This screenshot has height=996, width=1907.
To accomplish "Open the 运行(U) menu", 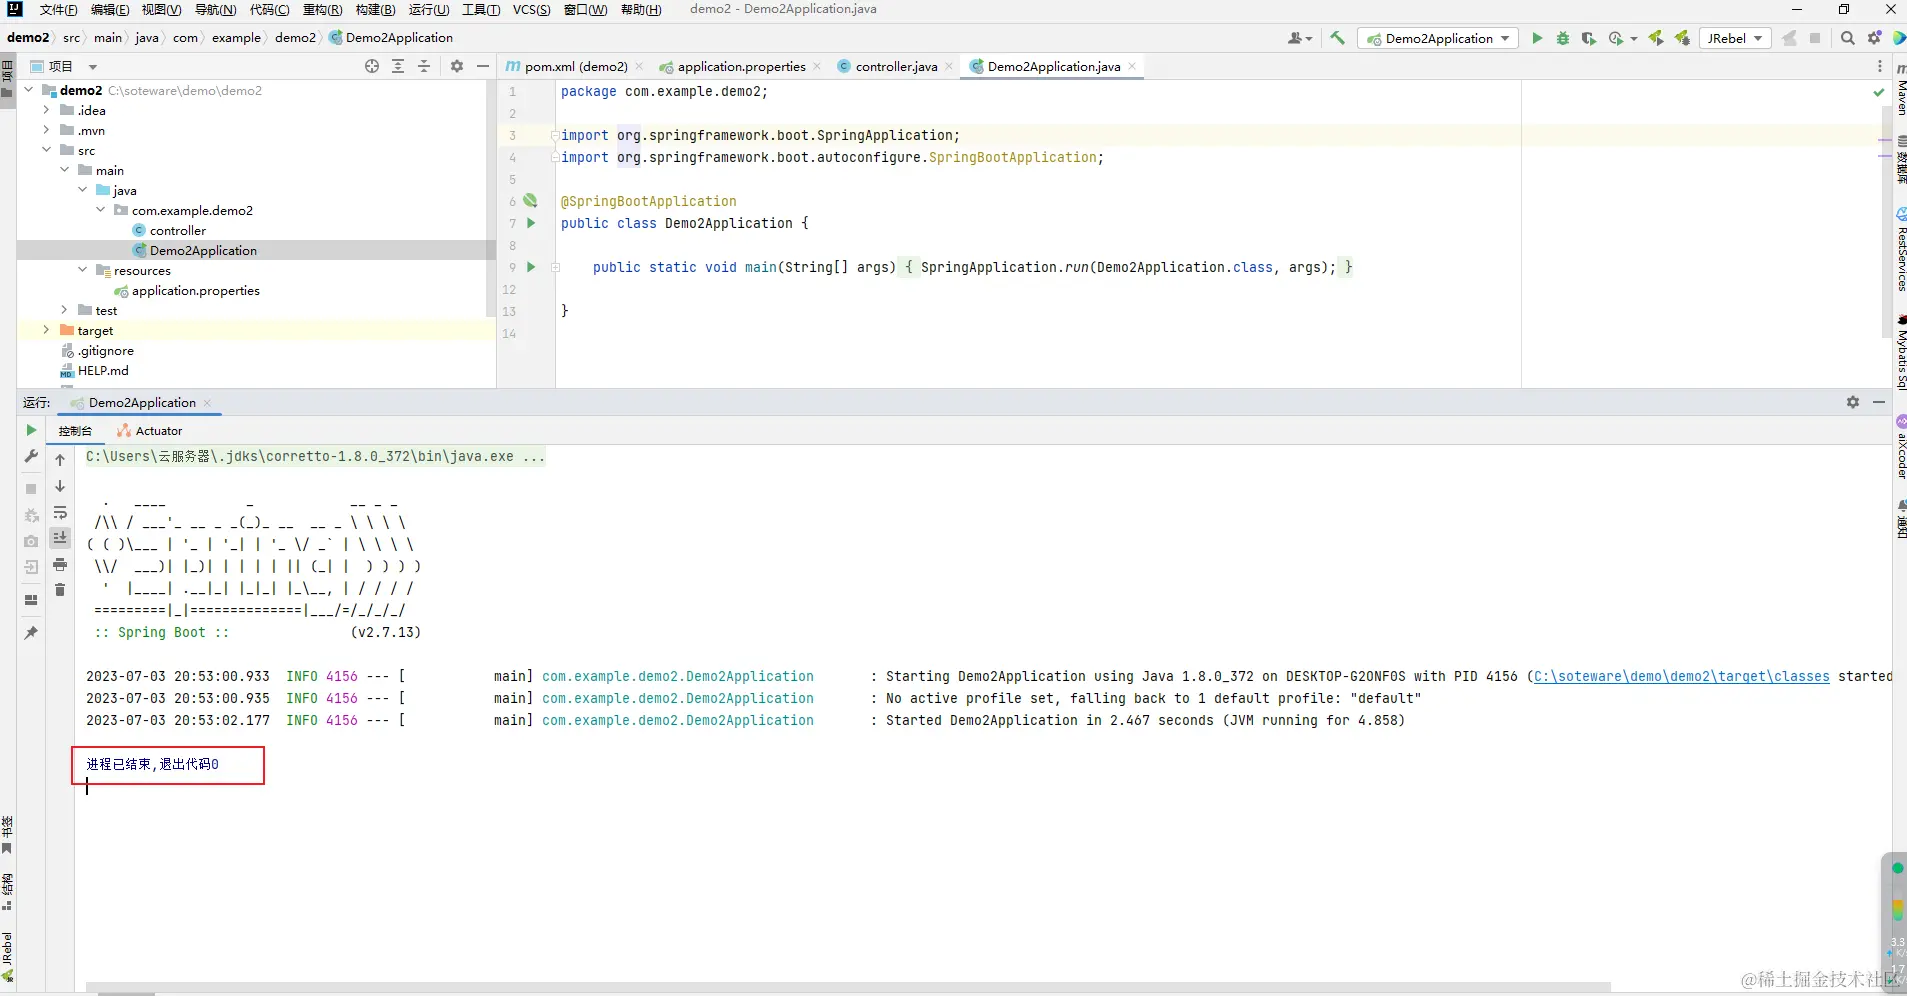I will coord(429,9).
